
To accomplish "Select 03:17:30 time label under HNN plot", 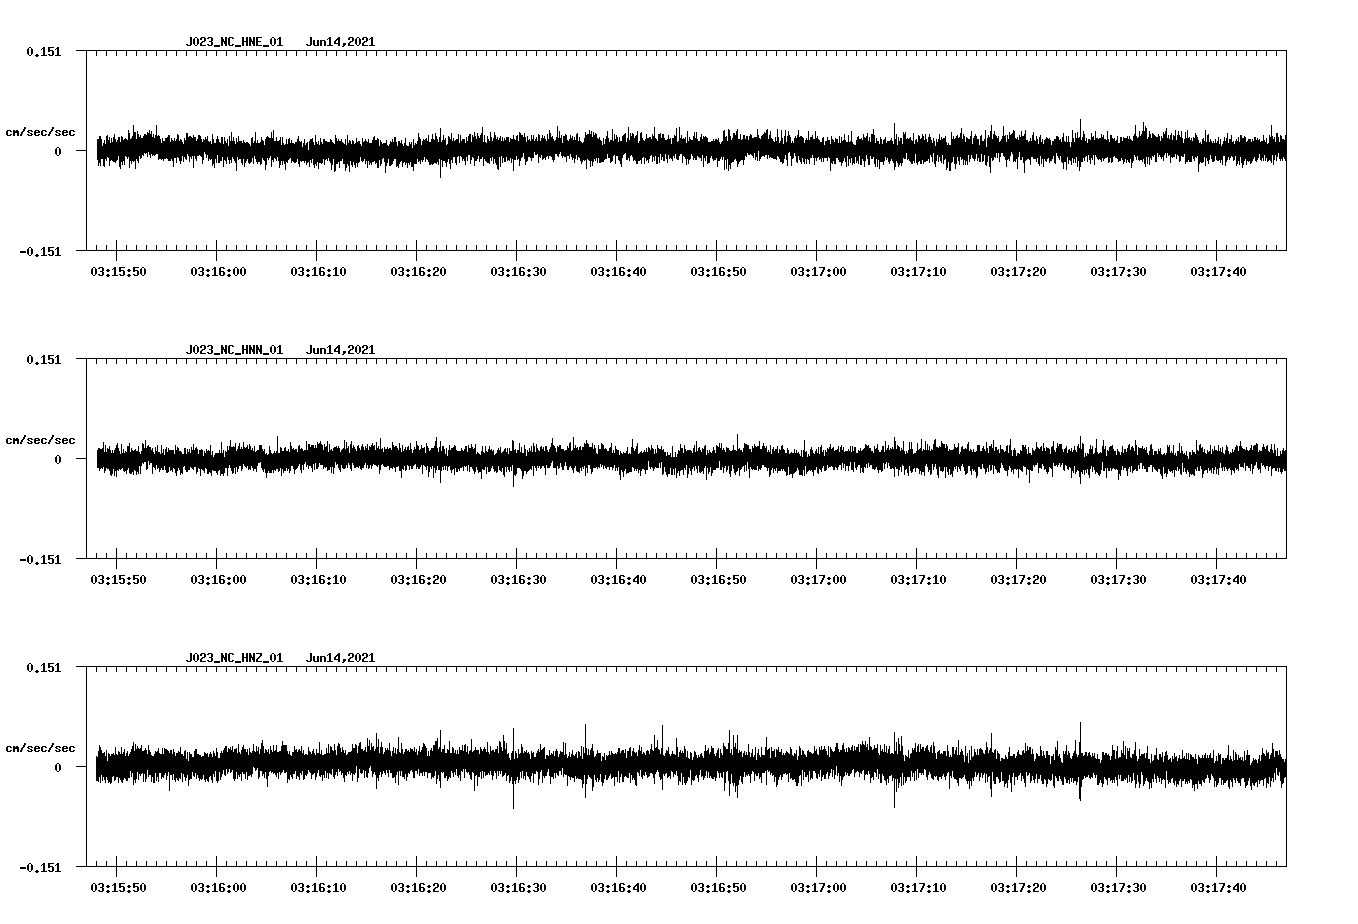I will 1118,580.
